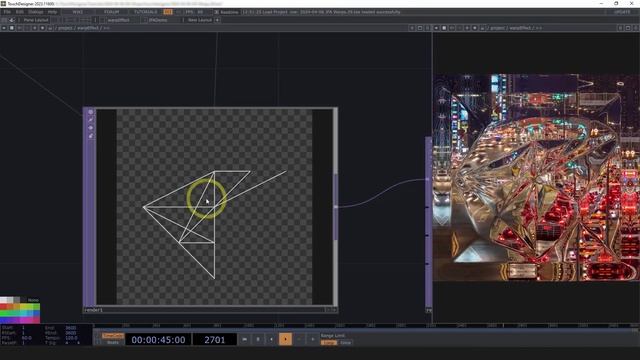Select the Beats display mode
This screenshot has height=360, width=640.
pos(113,342)
